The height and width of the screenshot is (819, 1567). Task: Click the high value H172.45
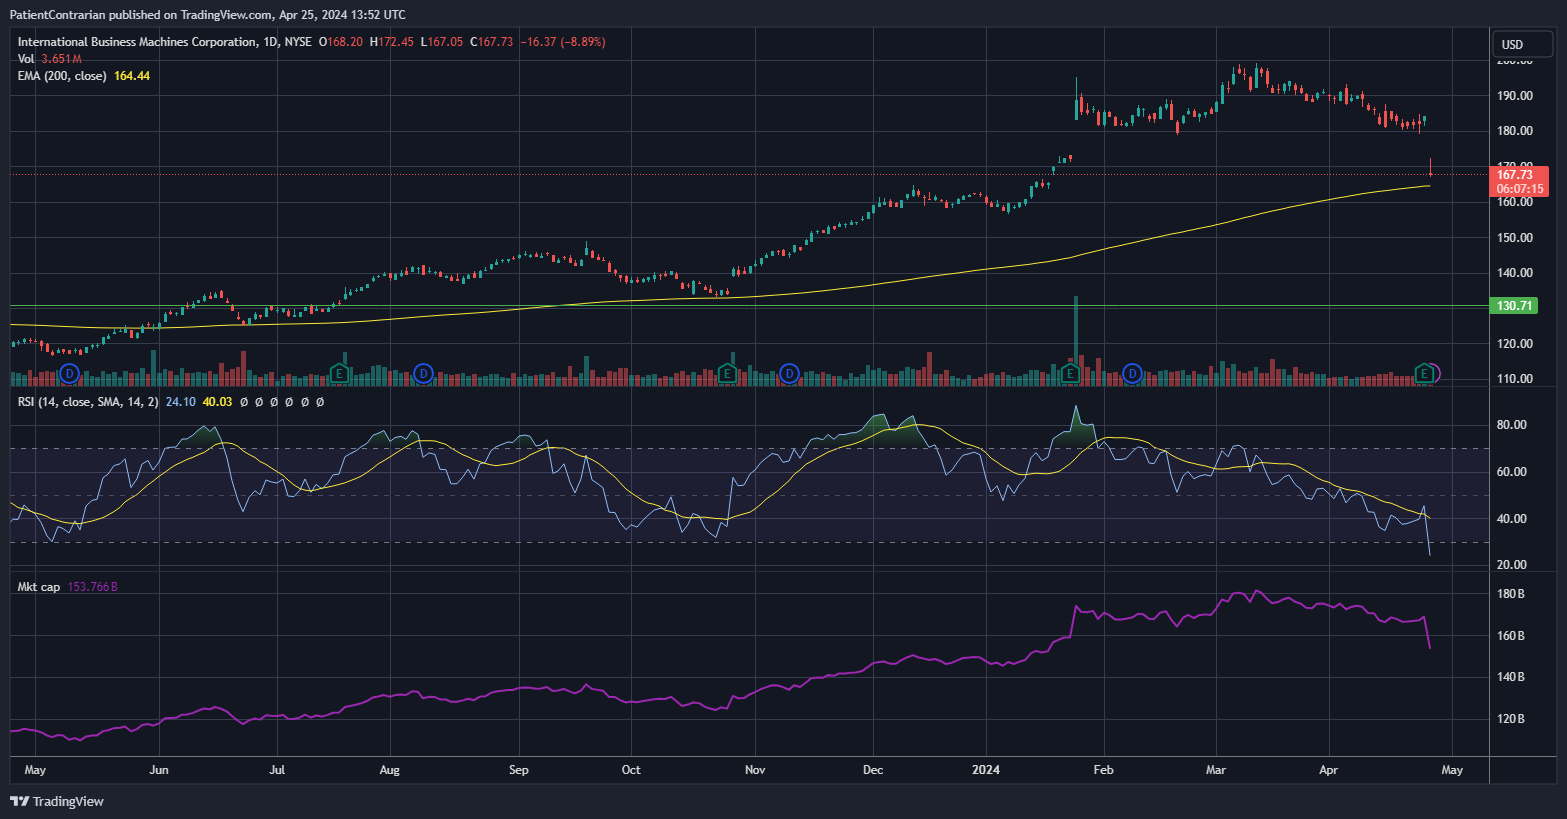[x=392, y=42]
